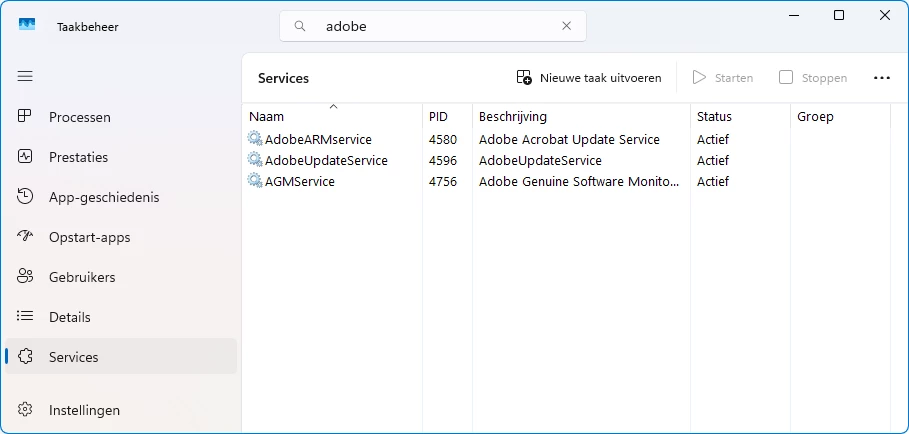Viewport: 909px width, 434px height.
Task: Click PID value 4756
Action: 443,181
